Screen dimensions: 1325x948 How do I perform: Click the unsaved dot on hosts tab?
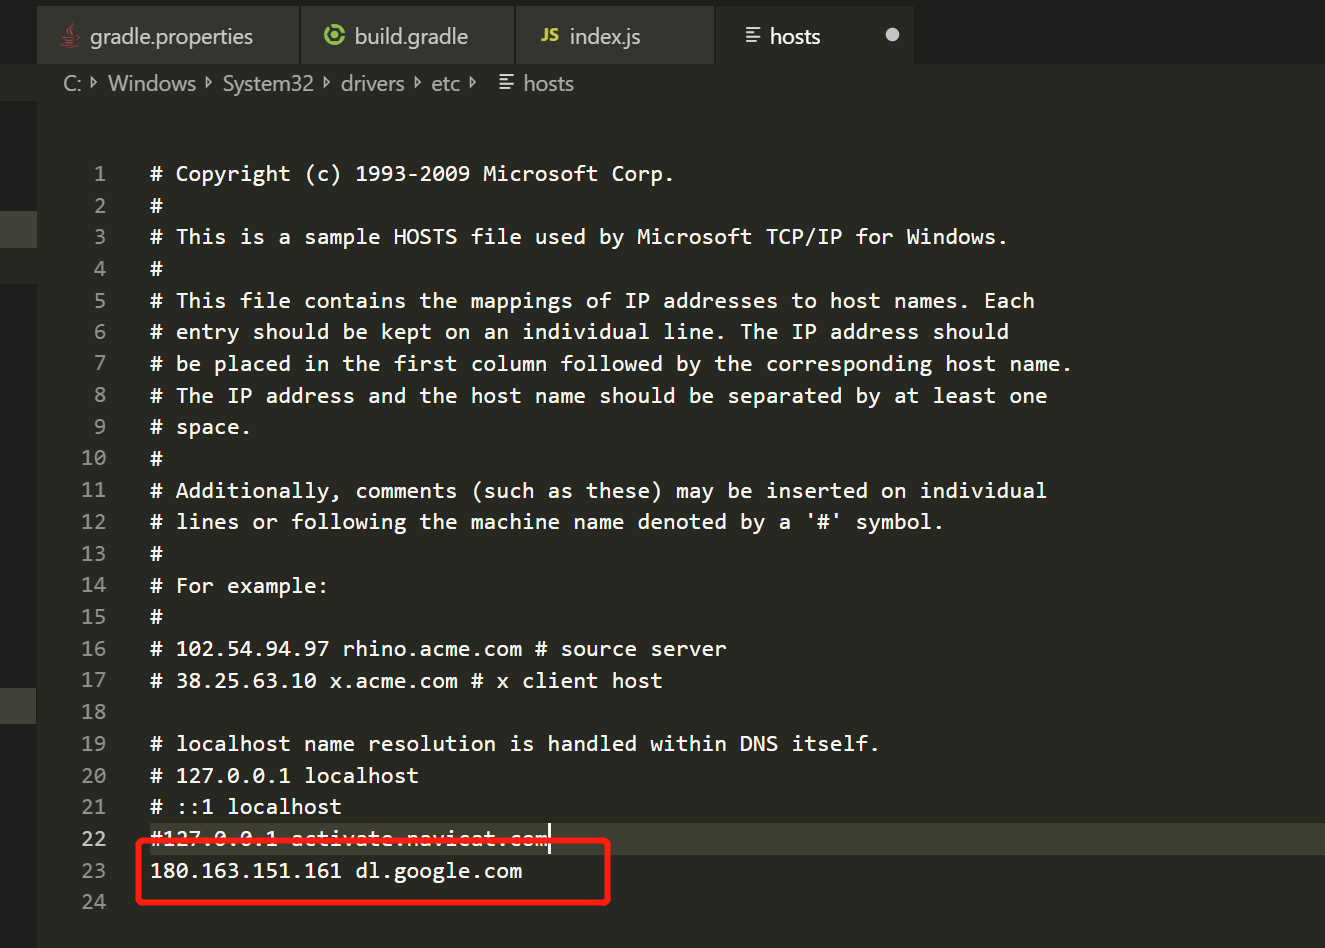coord(892,35)
